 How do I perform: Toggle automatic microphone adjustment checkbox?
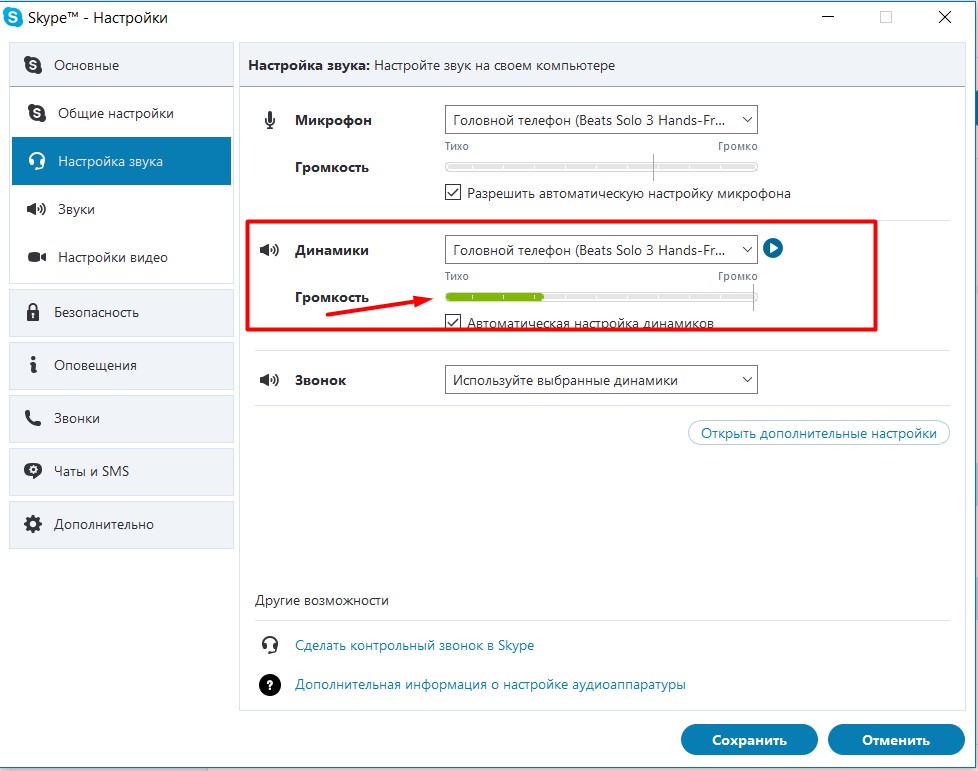point(453,192)
